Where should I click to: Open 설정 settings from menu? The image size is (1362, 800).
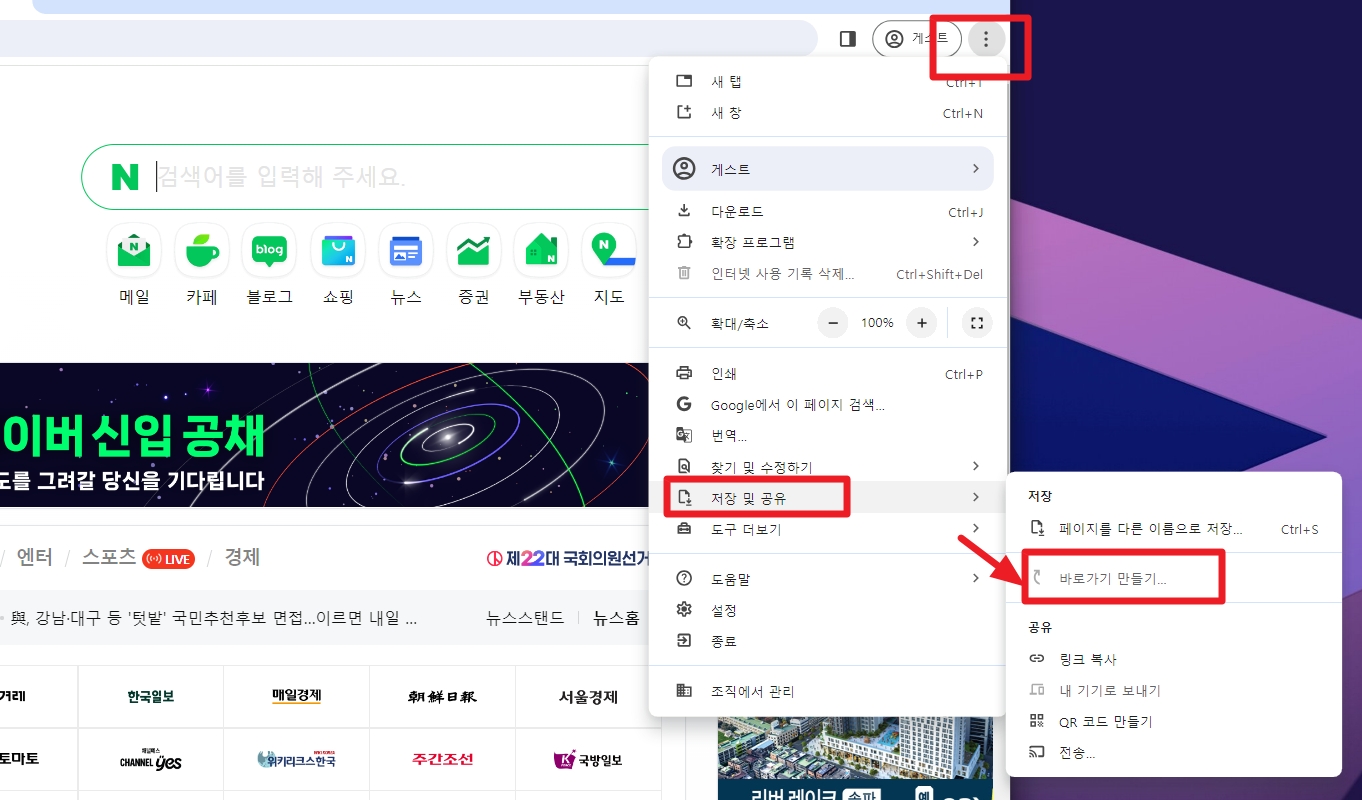coord(827,610)
